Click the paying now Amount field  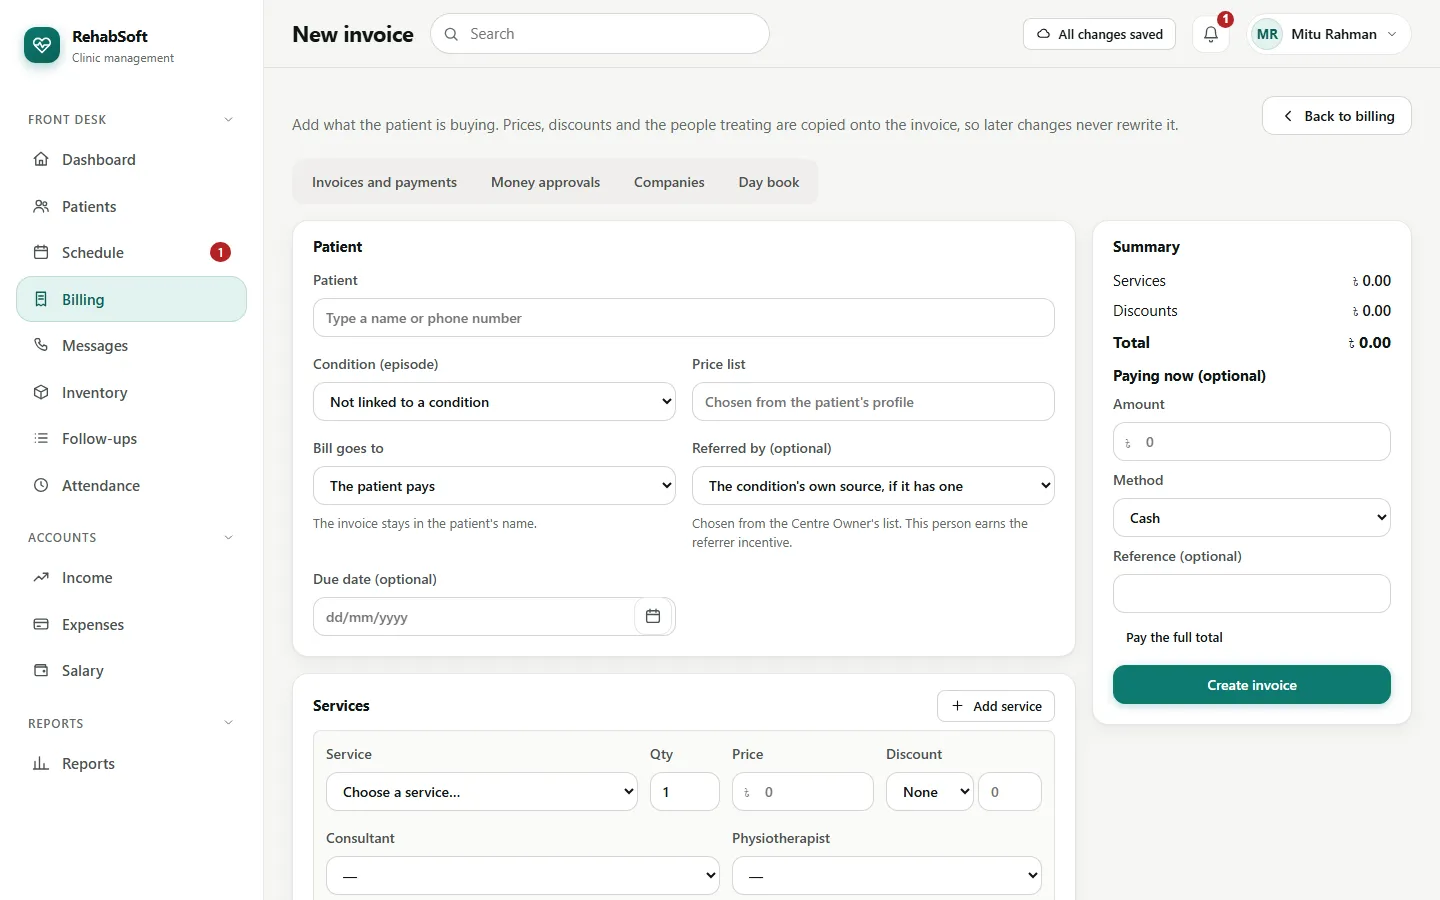point(1252,442)
